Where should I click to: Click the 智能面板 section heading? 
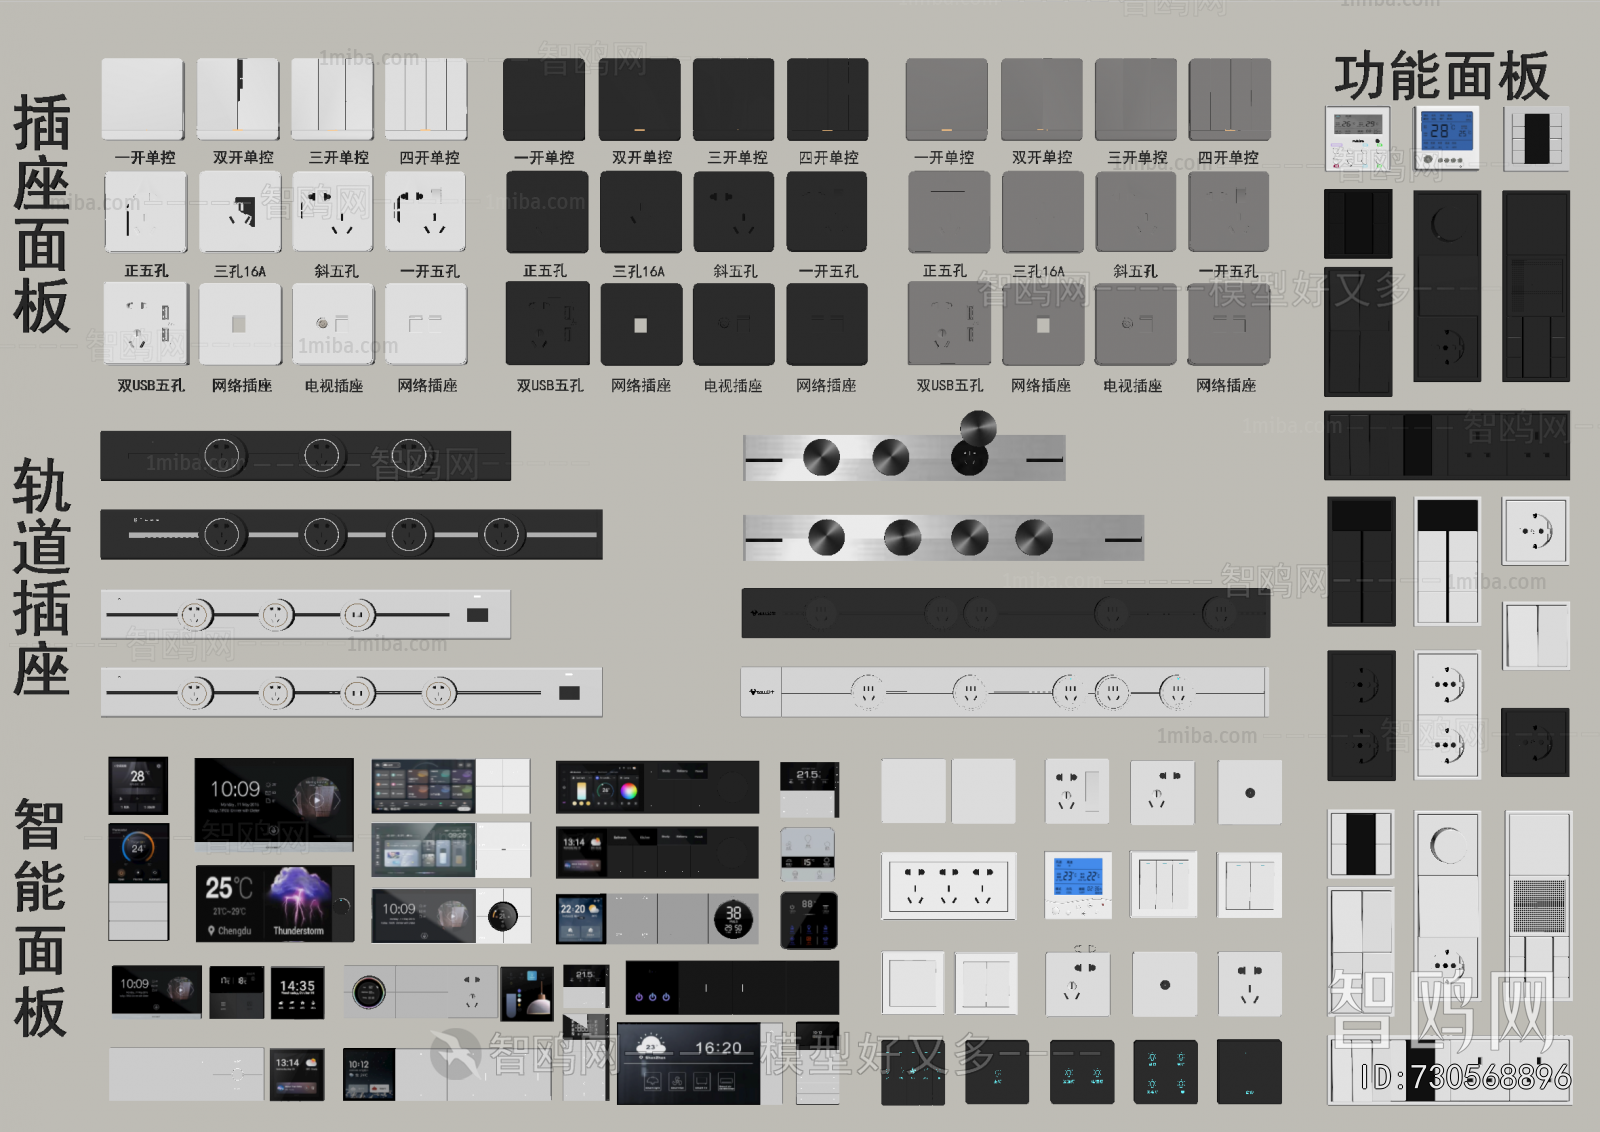tap(40, 918)
